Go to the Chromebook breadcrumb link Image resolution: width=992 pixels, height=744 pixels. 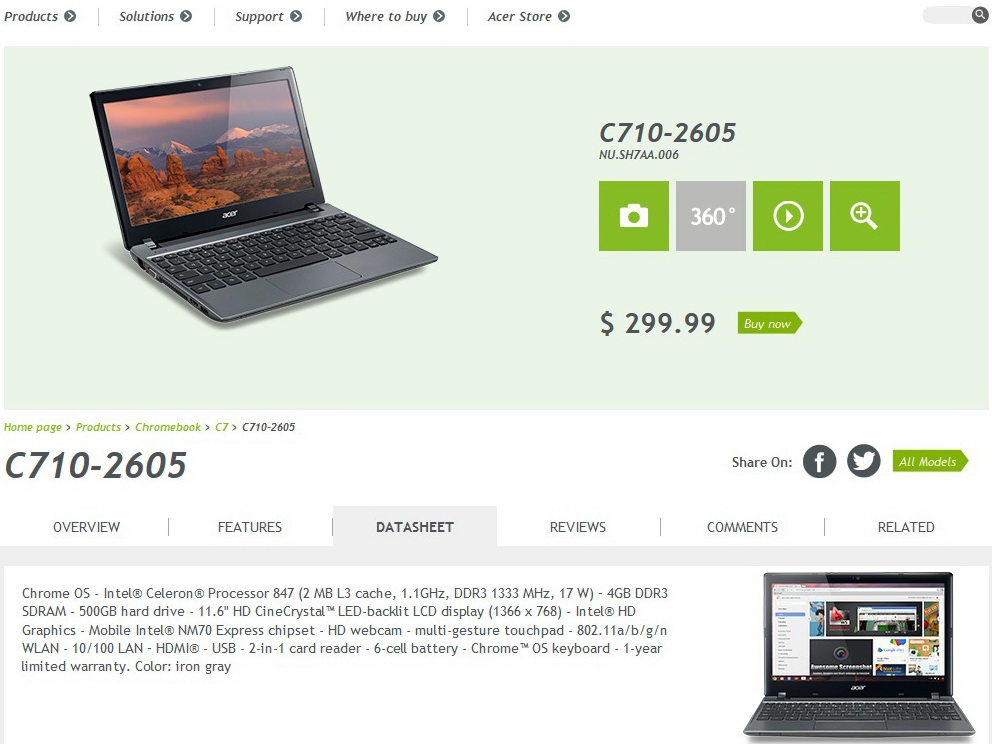coord(168,427)
